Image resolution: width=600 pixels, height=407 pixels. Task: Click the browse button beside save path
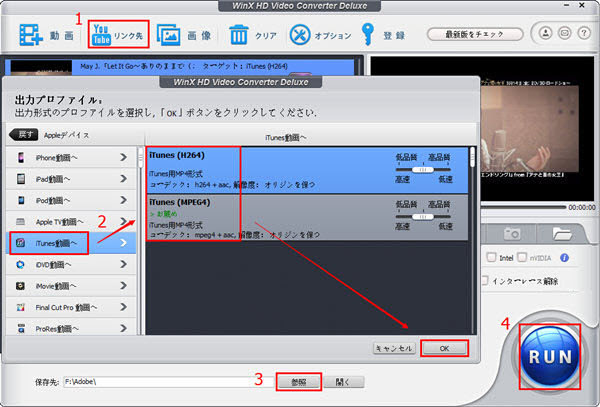coord(298,382)
